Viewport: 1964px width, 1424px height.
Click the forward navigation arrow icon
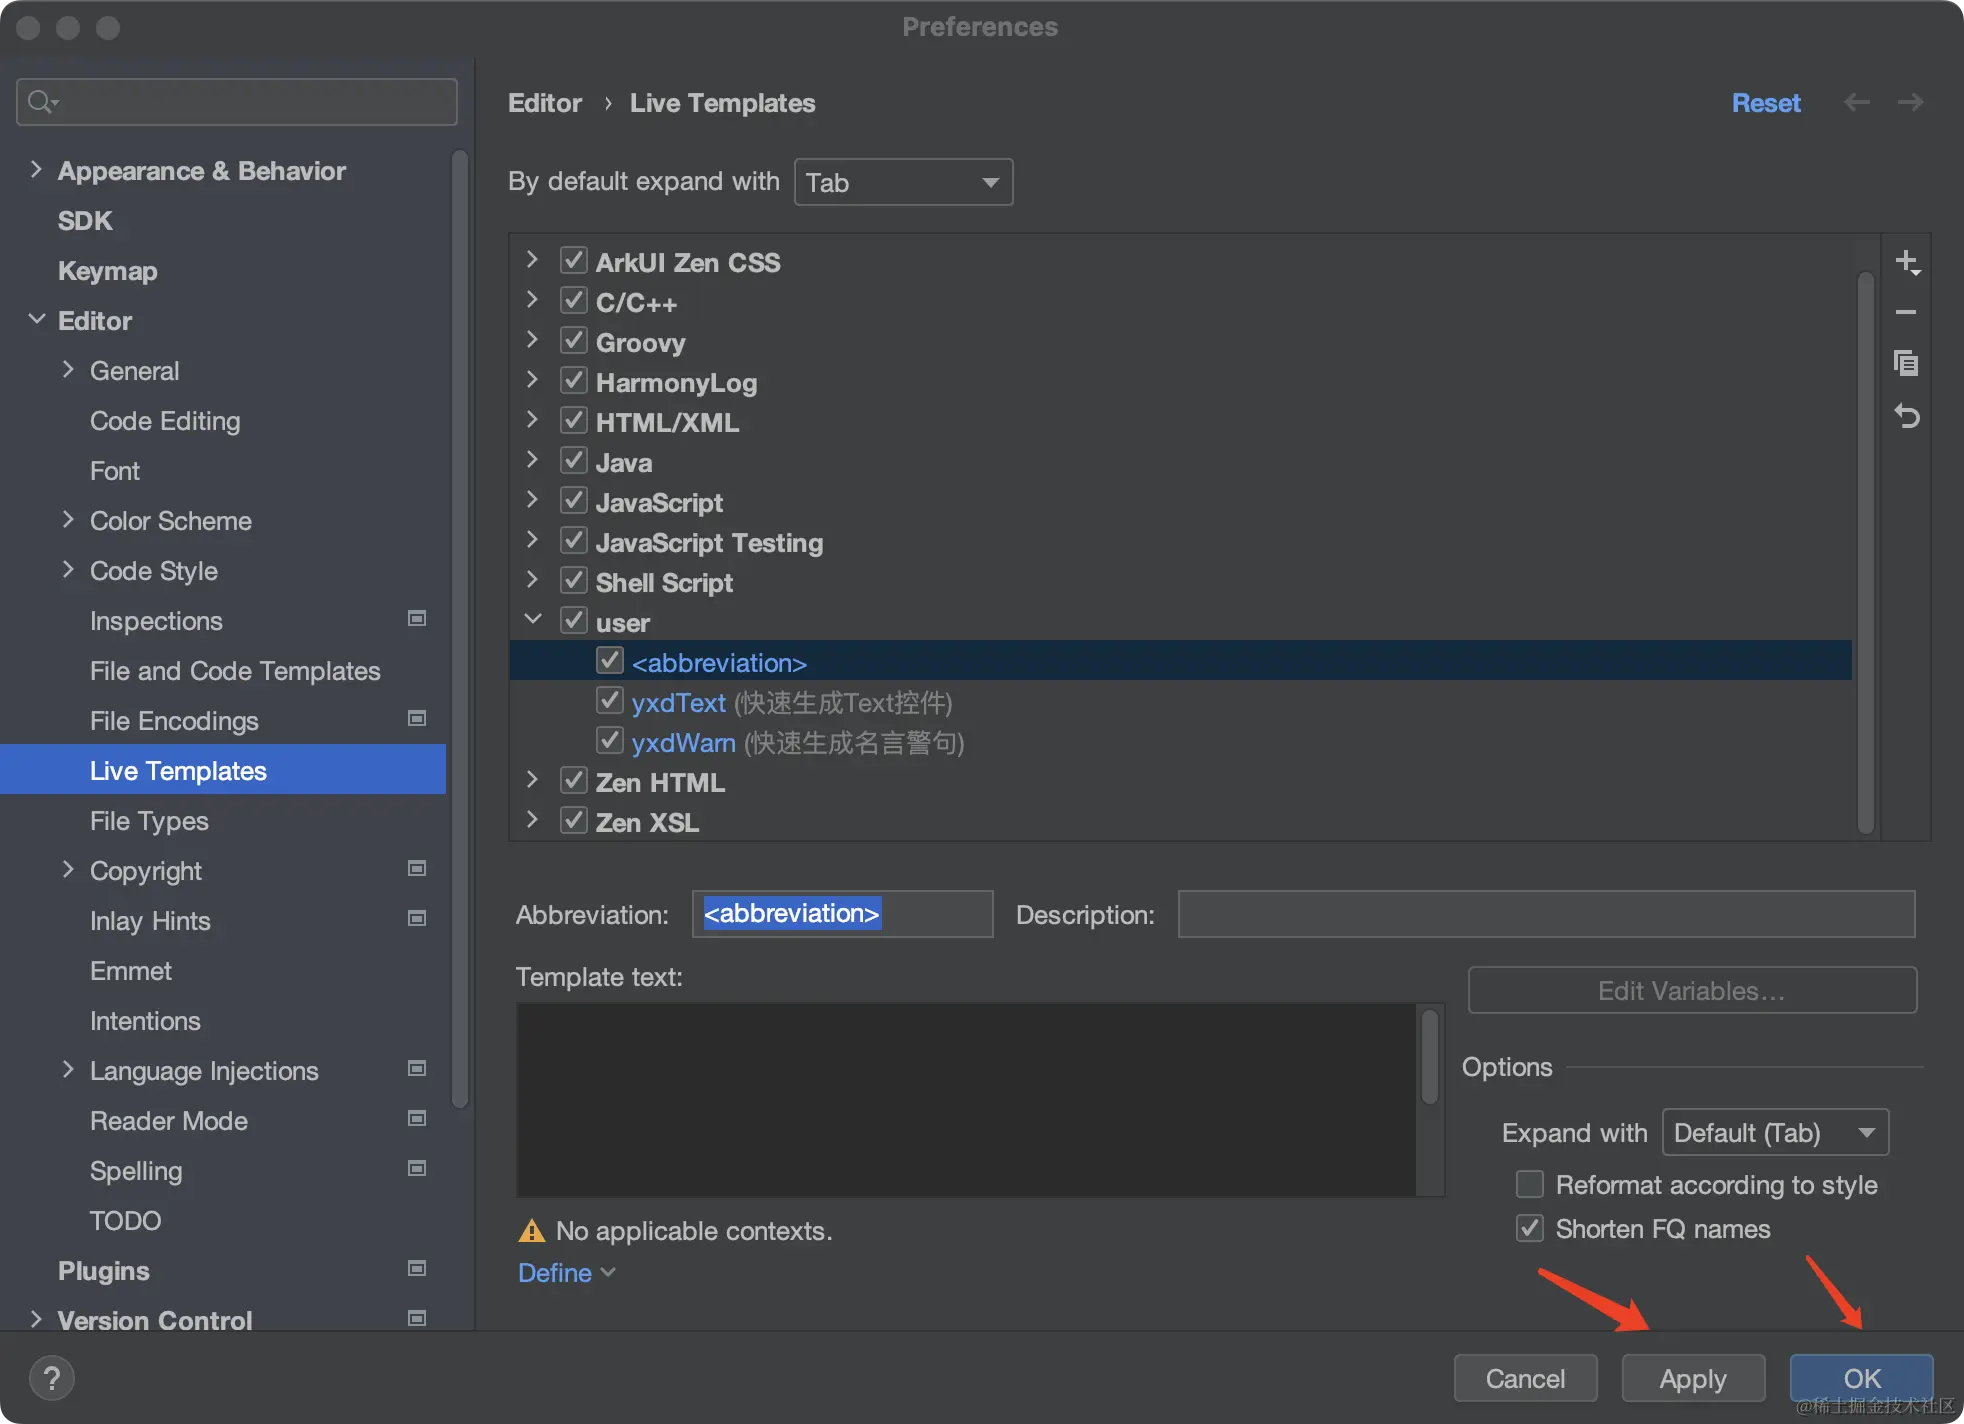click(x=1910, y=103)
